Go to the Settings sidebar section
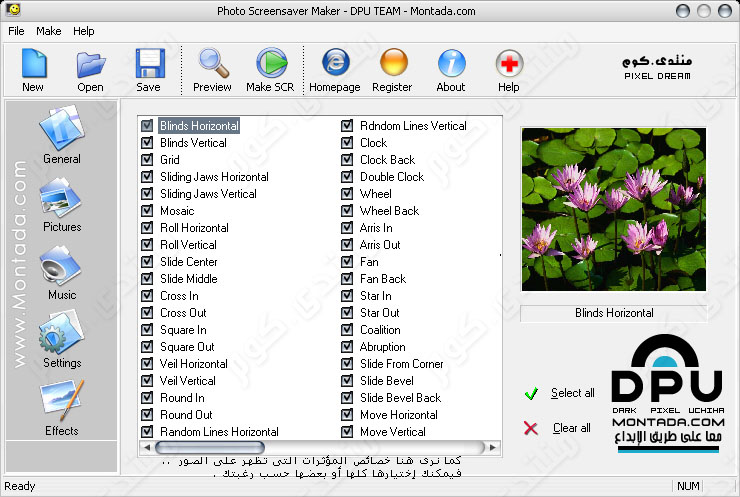 [x=62, y=339]
